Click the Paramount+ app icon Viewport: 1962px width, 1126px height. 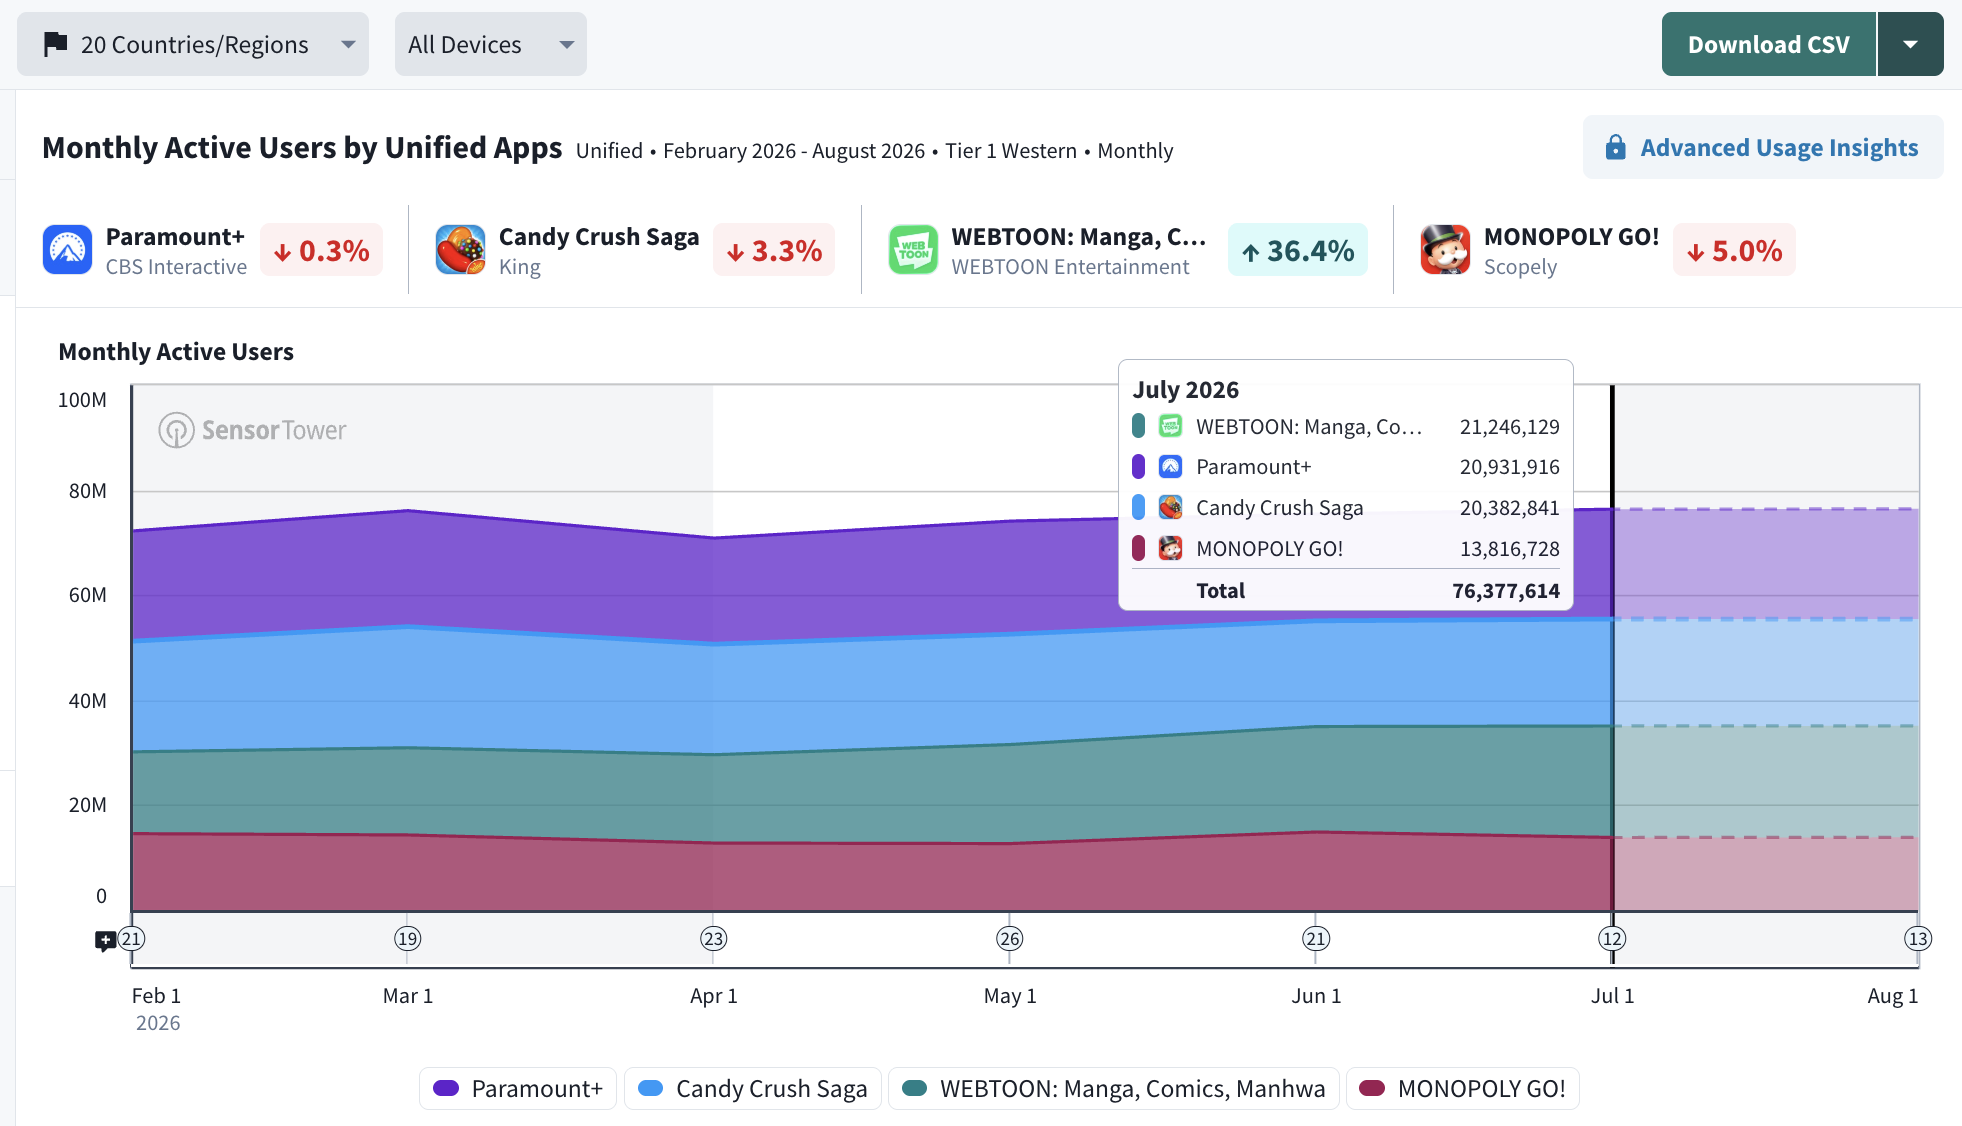[67, 250]
